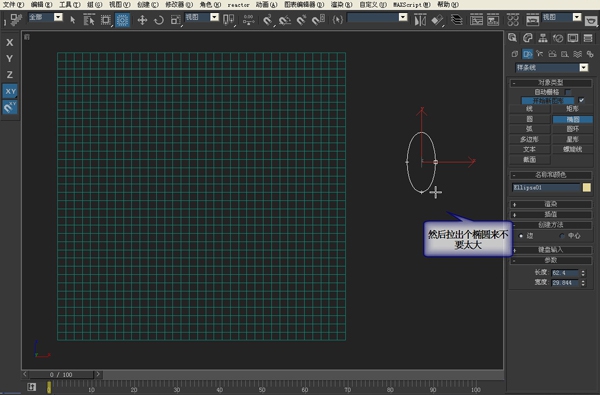This screenshot has height=395, width=600.
Task: Open the Schematic View icon
Action: coord(493,20)
